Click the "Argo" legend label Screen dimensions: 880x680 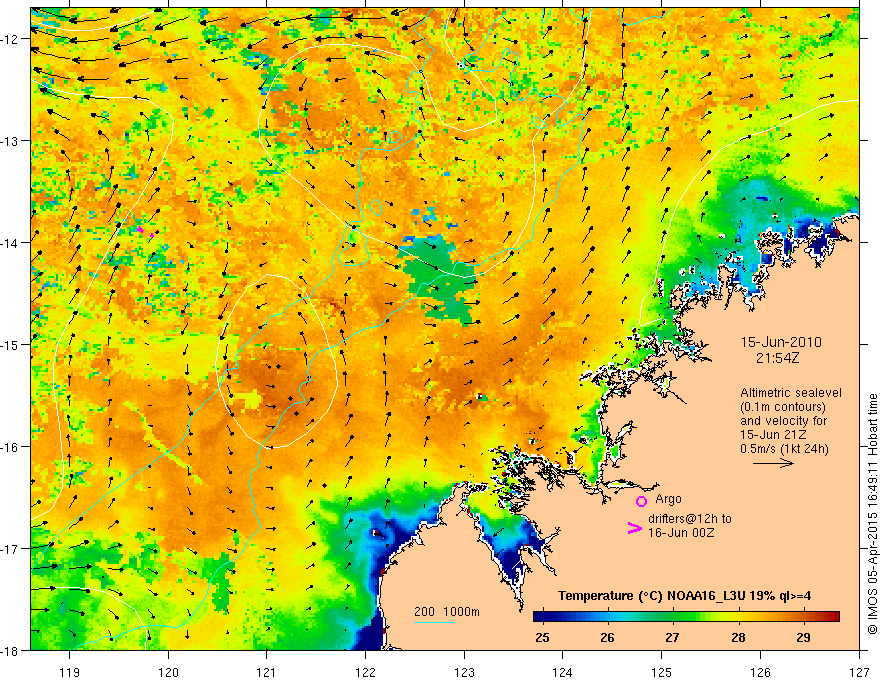pyautogui.click(x=668, y=499)
